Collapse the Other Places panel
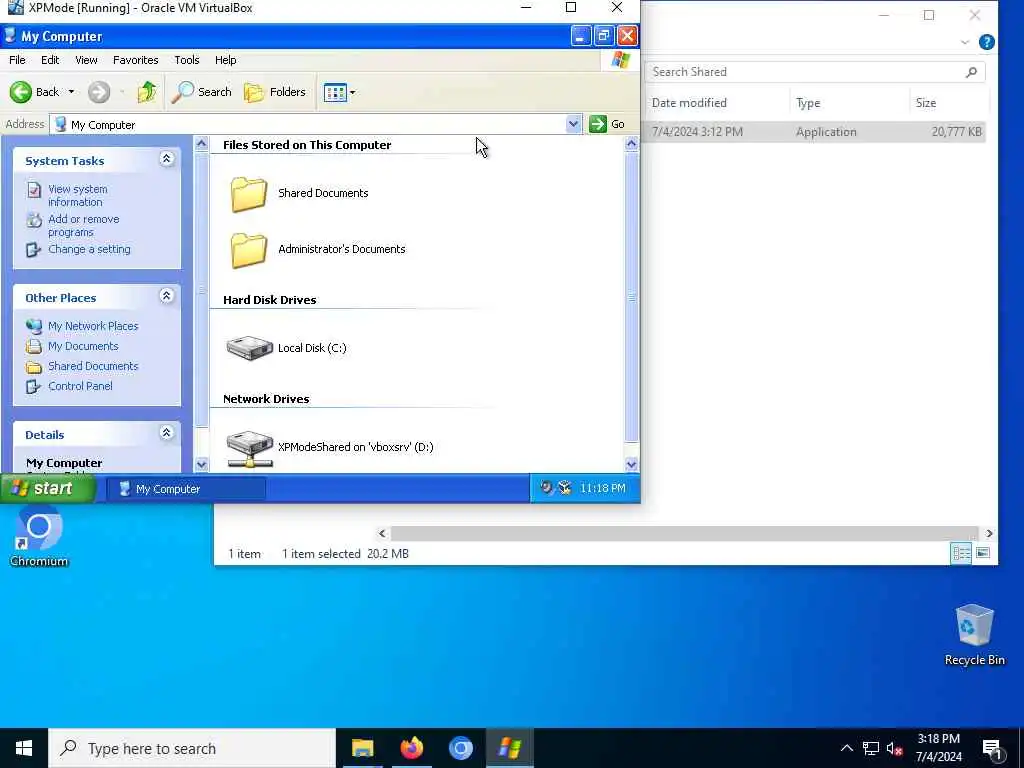 point(167,296)
